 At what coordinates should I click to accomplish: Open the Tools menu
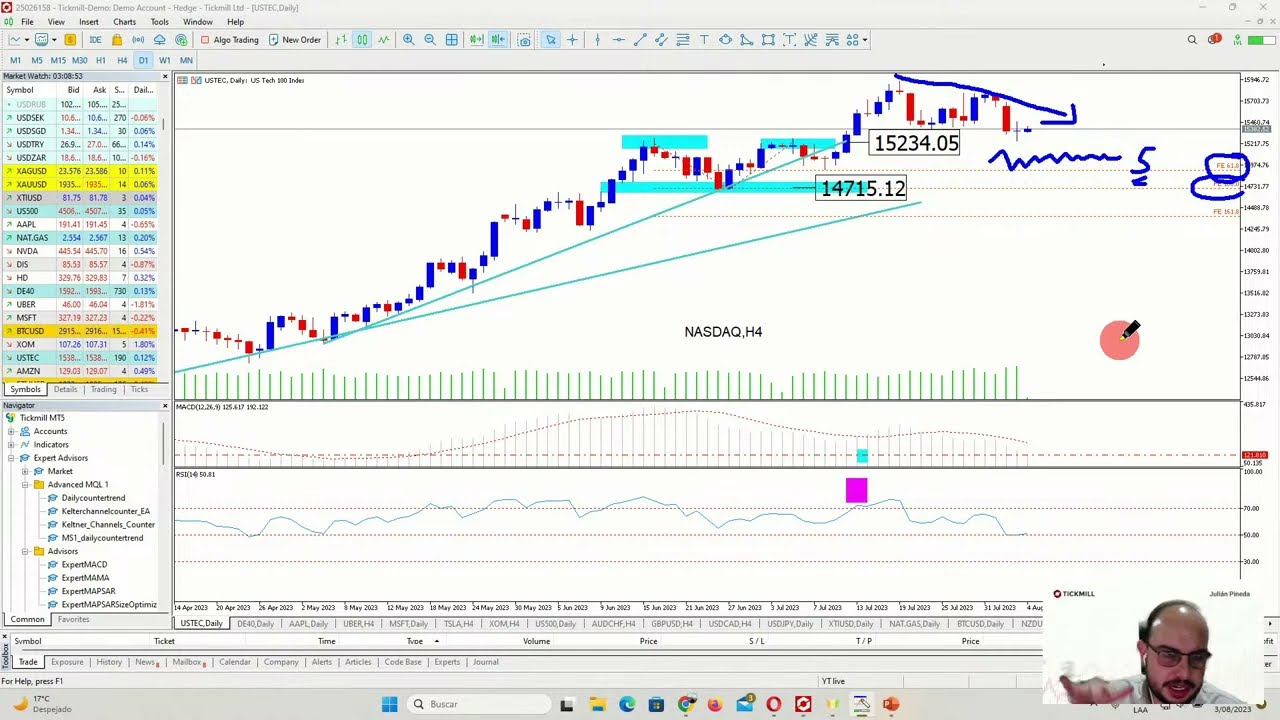pos(159,22)
